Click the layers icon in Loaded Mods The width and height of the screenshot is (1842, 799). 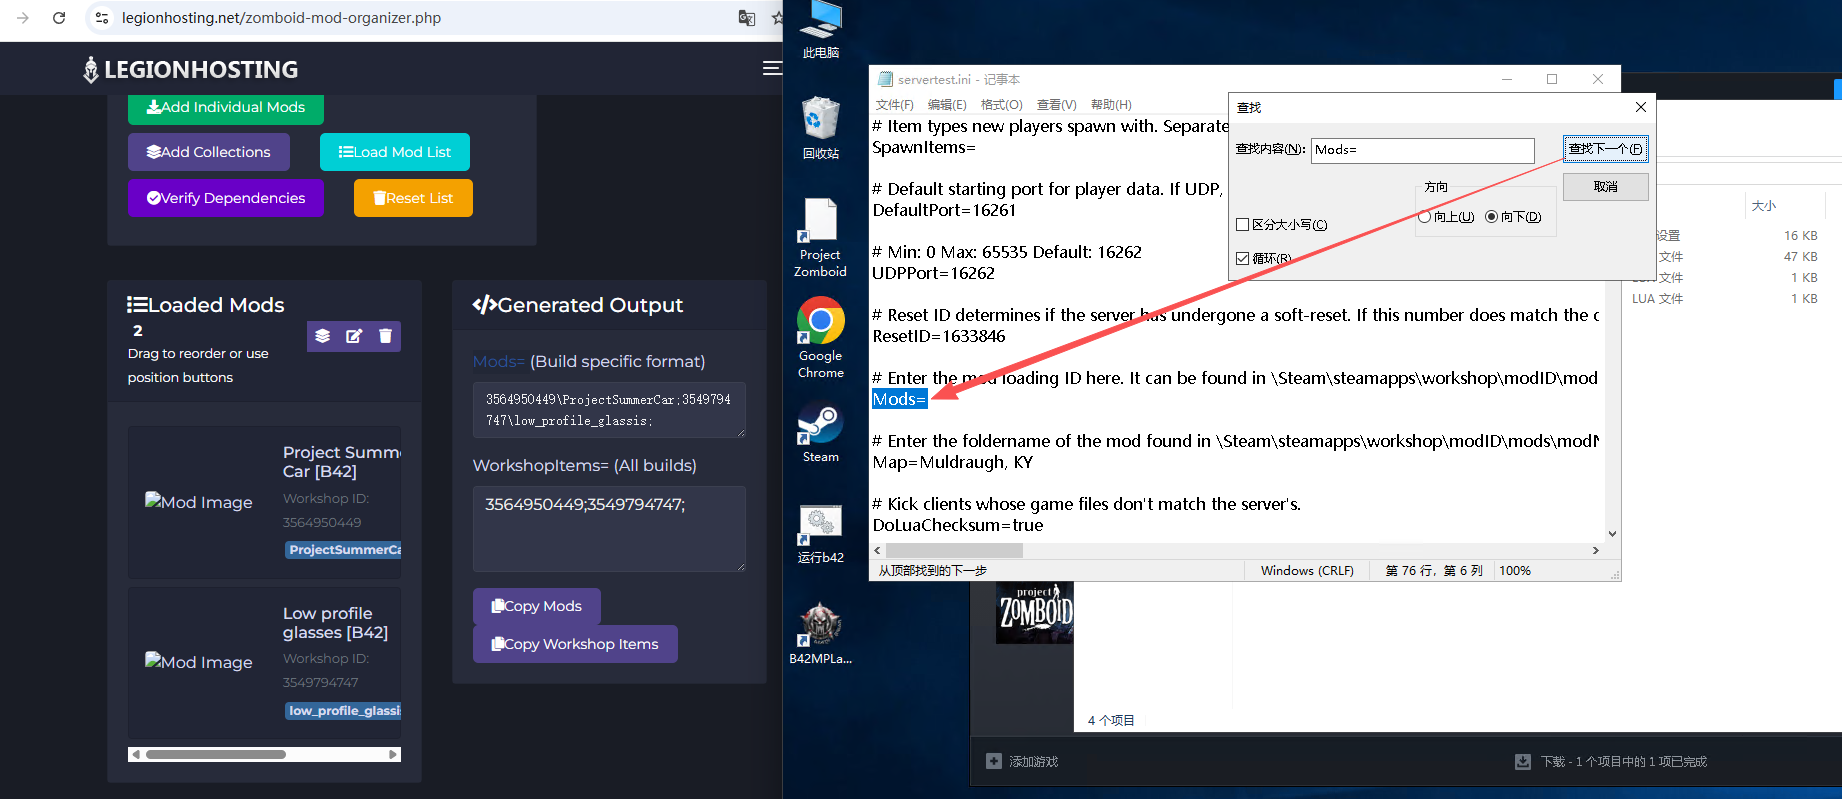coord(322,336)
